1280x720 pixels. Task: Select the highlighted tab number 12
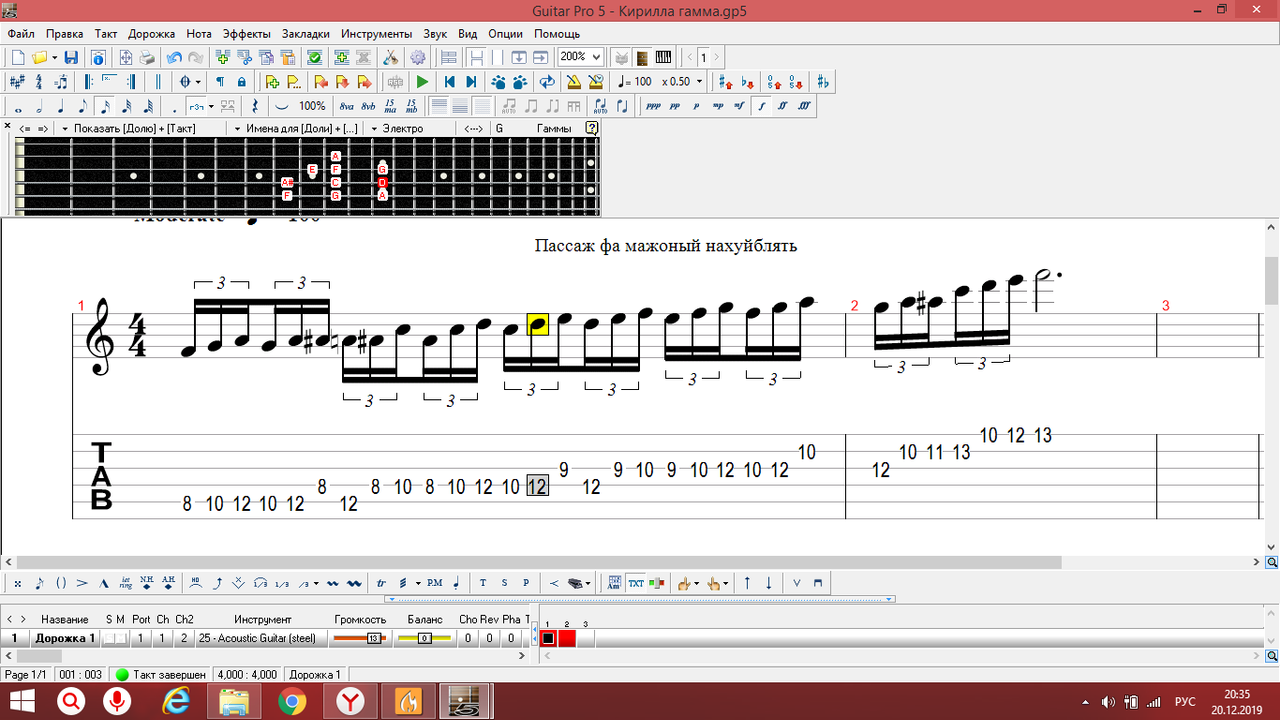tap(537, 487)
